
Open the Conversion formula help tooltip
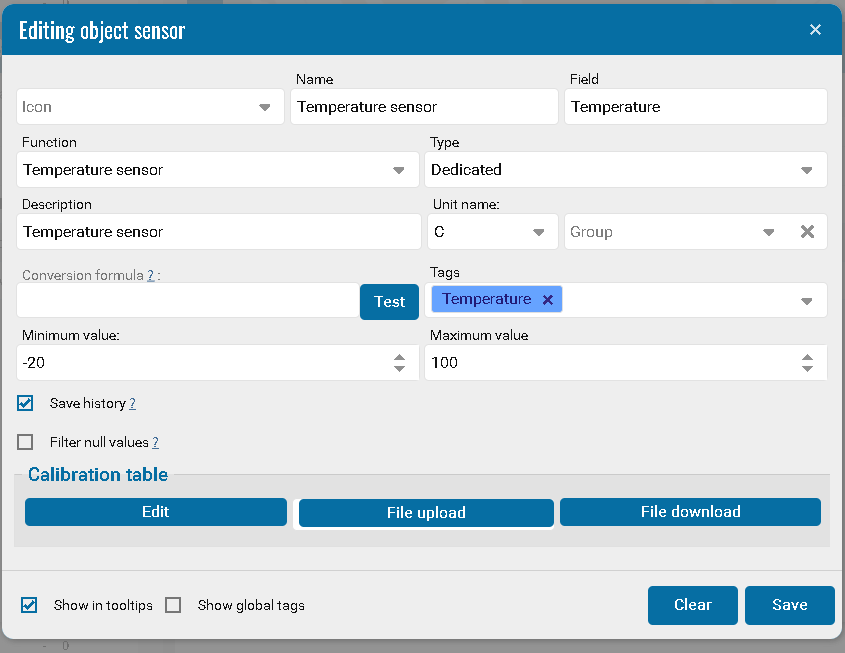coord(151,276)
